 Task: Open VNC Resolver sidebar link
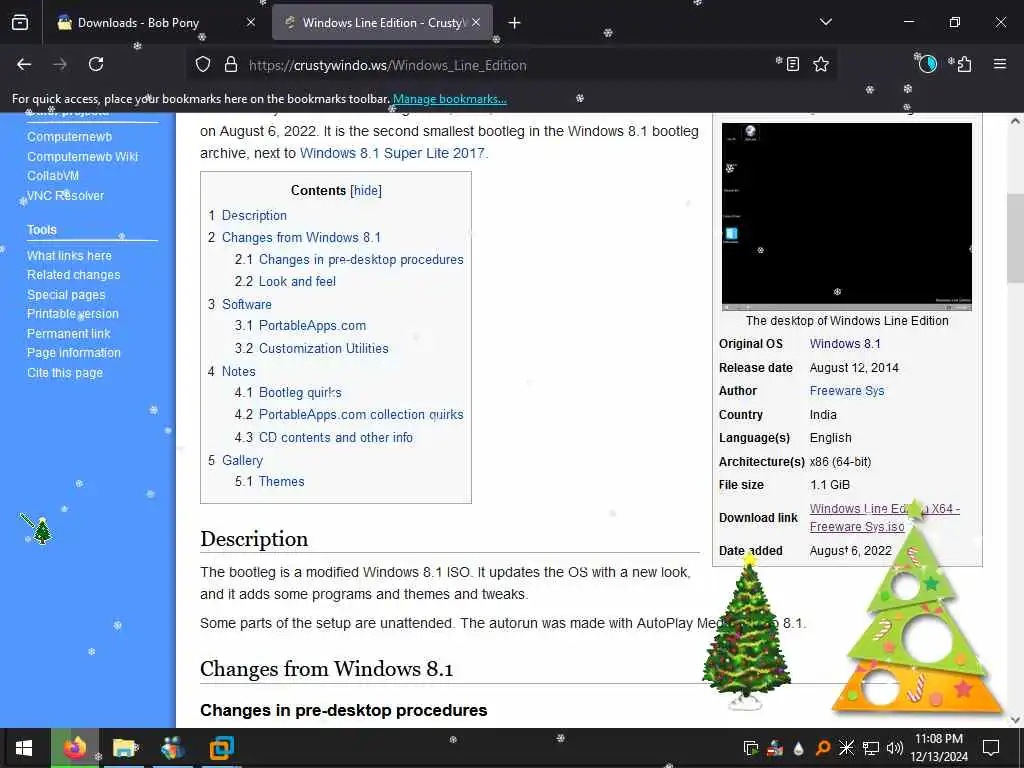pos(65,195)
